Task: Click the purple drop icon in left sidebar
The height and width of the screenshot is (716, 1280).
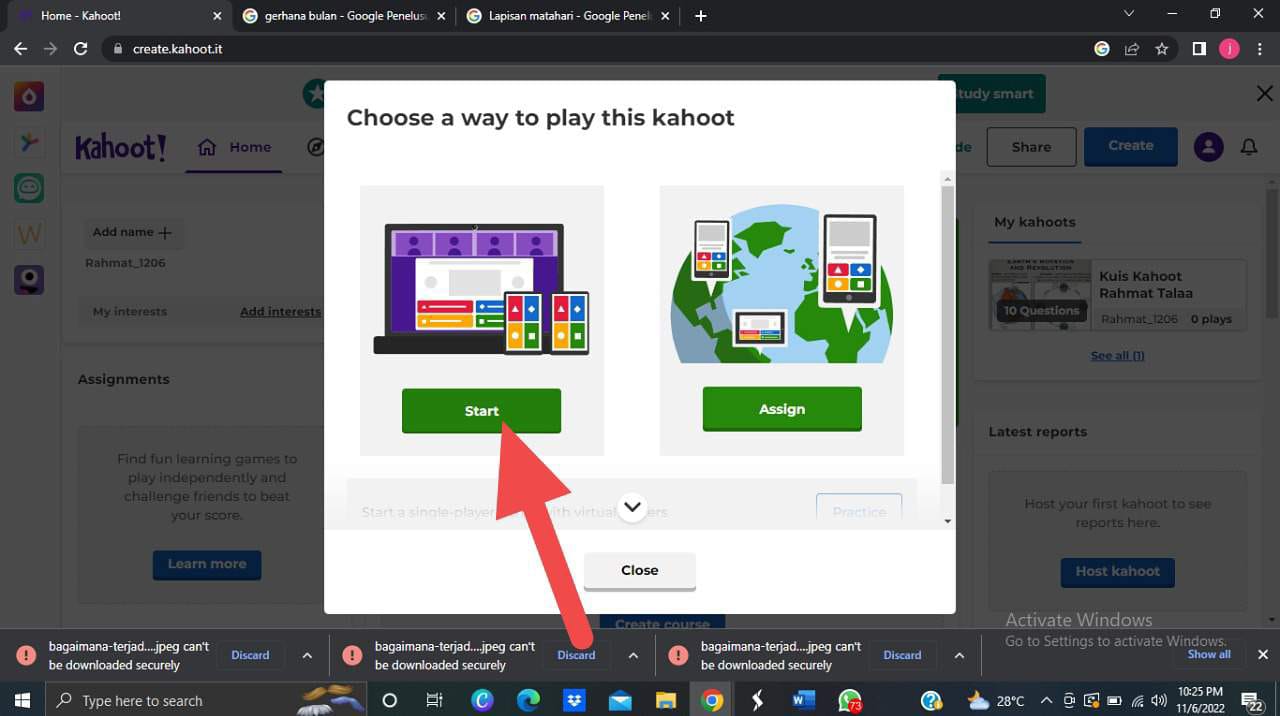Action: pos(29,96)
